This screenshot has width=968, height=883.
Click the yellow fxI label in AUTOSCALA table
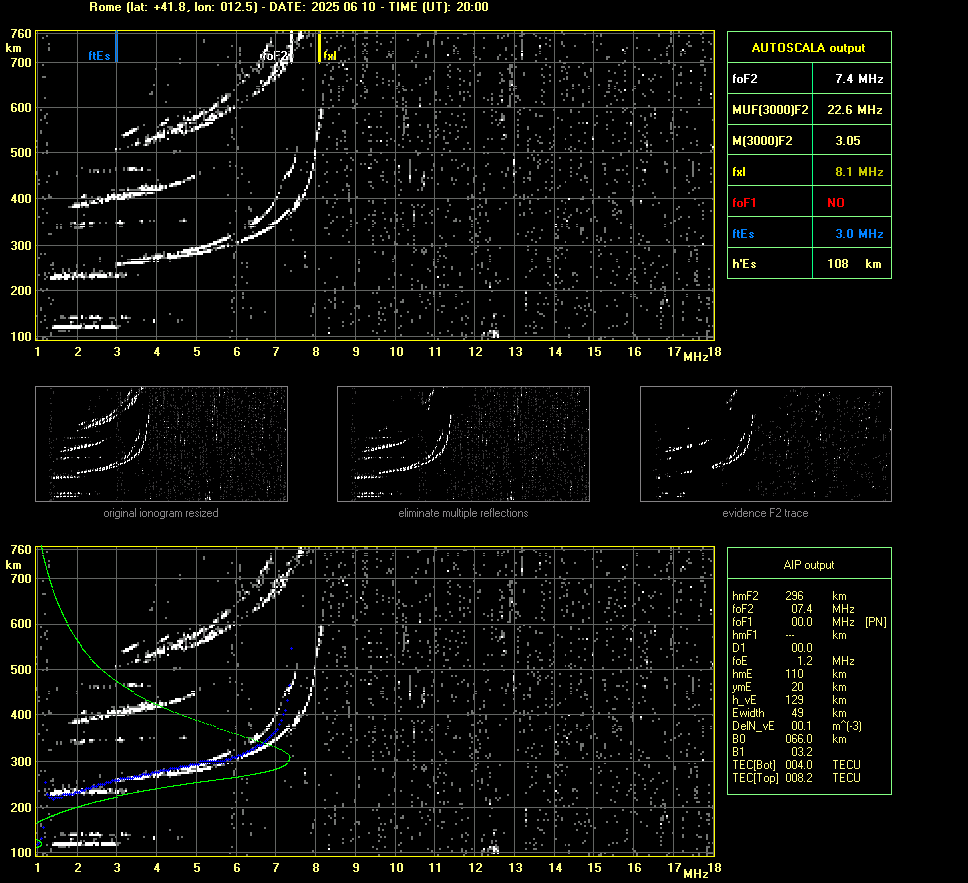[739, 172]
